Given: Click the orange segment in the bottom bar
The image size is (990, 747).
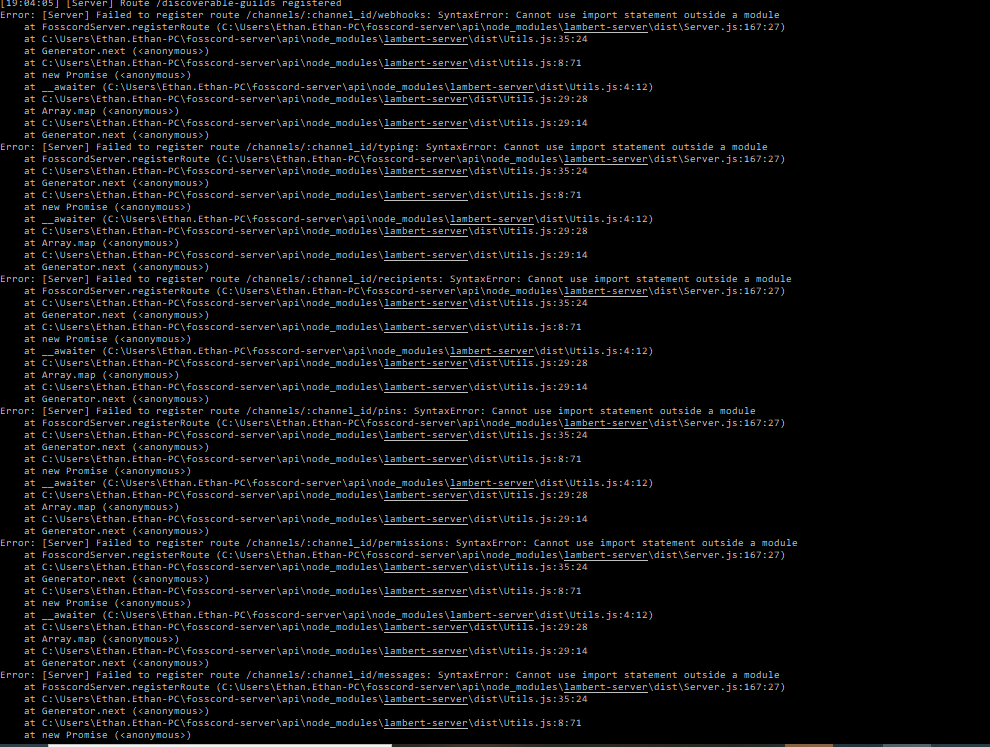Looking at the screenshot, I should (808, 745).
